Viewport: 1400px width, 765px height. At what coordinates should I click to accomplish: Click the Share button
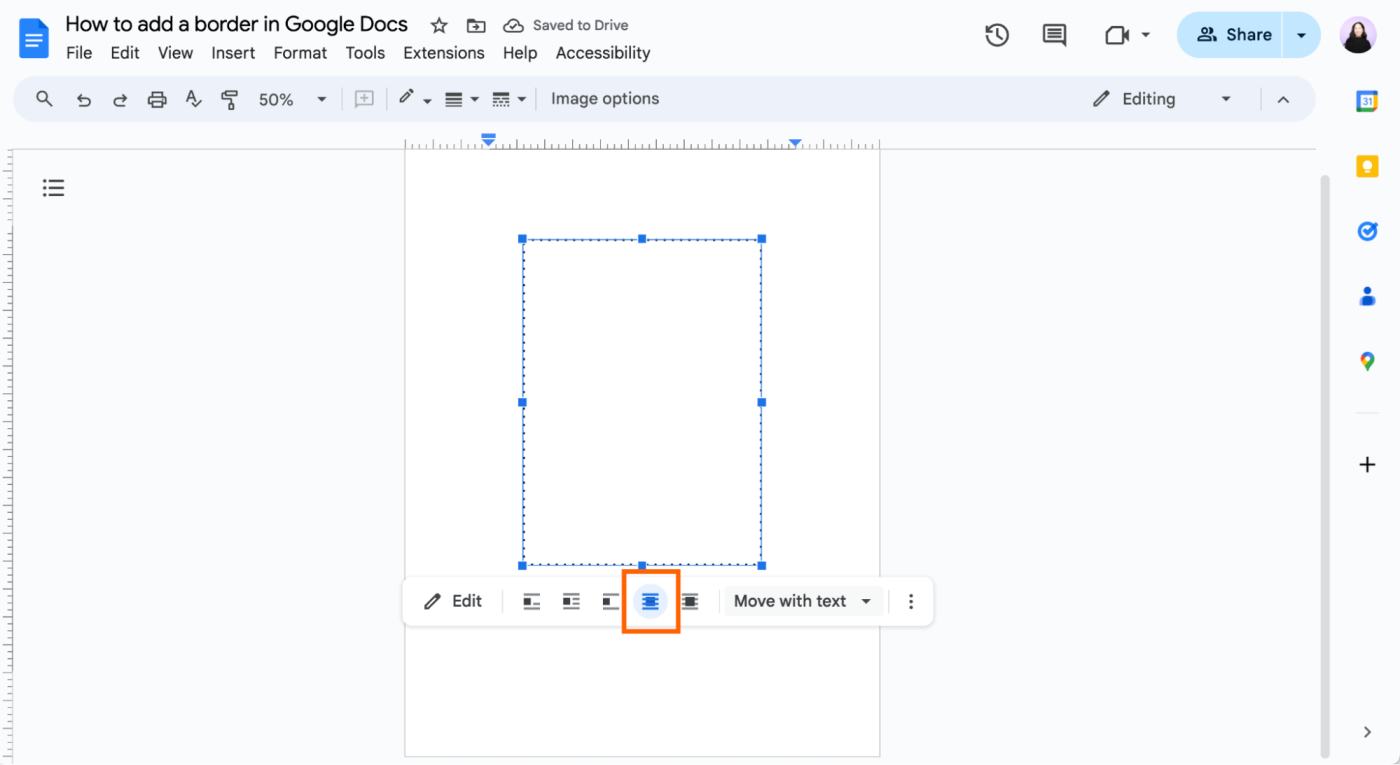tap(1234, 35)
